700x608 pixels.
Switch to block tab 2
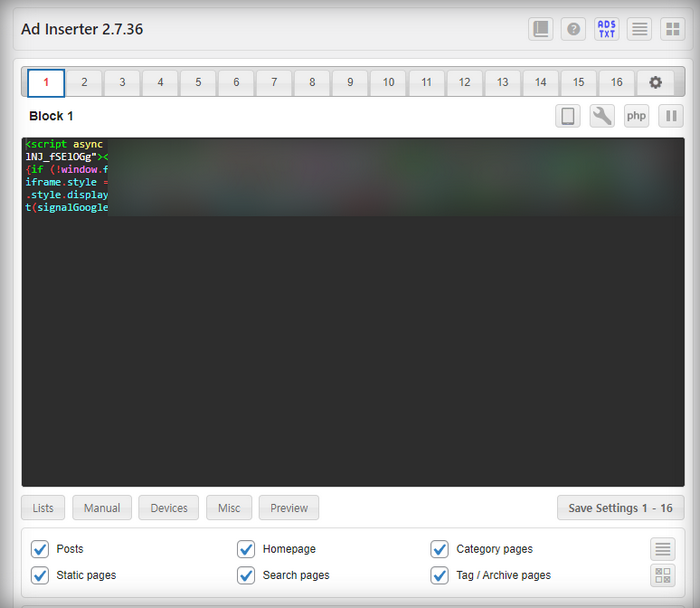click(x=84, y=83)
